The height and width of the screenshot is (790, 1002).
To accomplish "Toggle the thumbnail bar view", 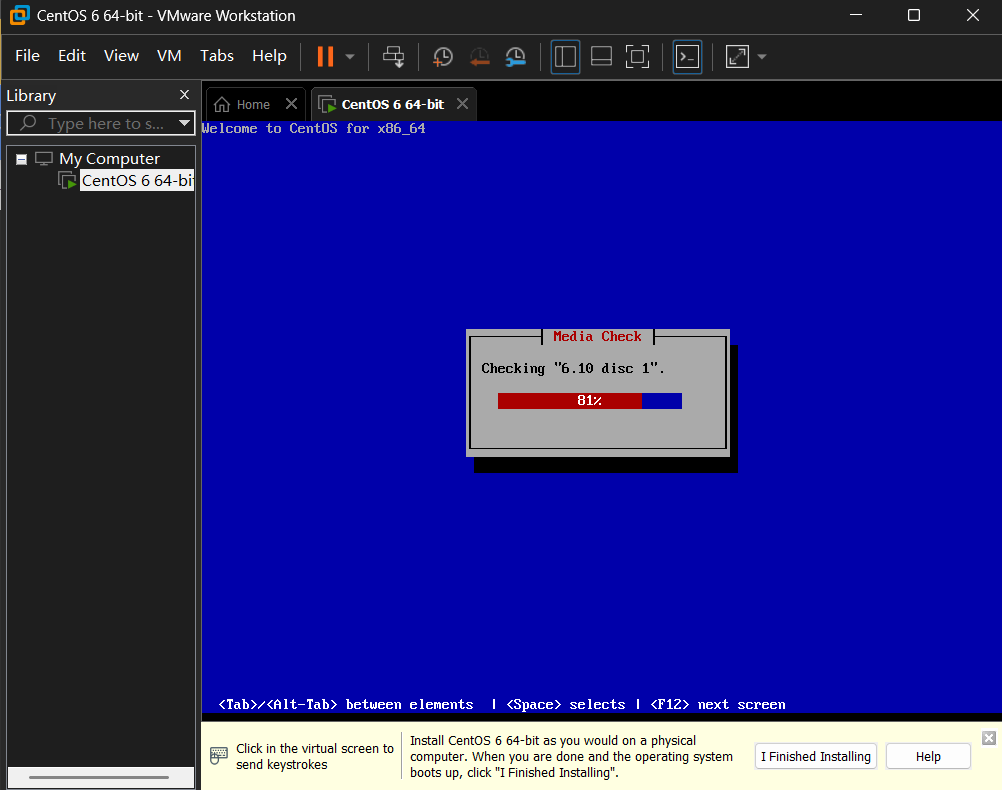I will 601,56.
